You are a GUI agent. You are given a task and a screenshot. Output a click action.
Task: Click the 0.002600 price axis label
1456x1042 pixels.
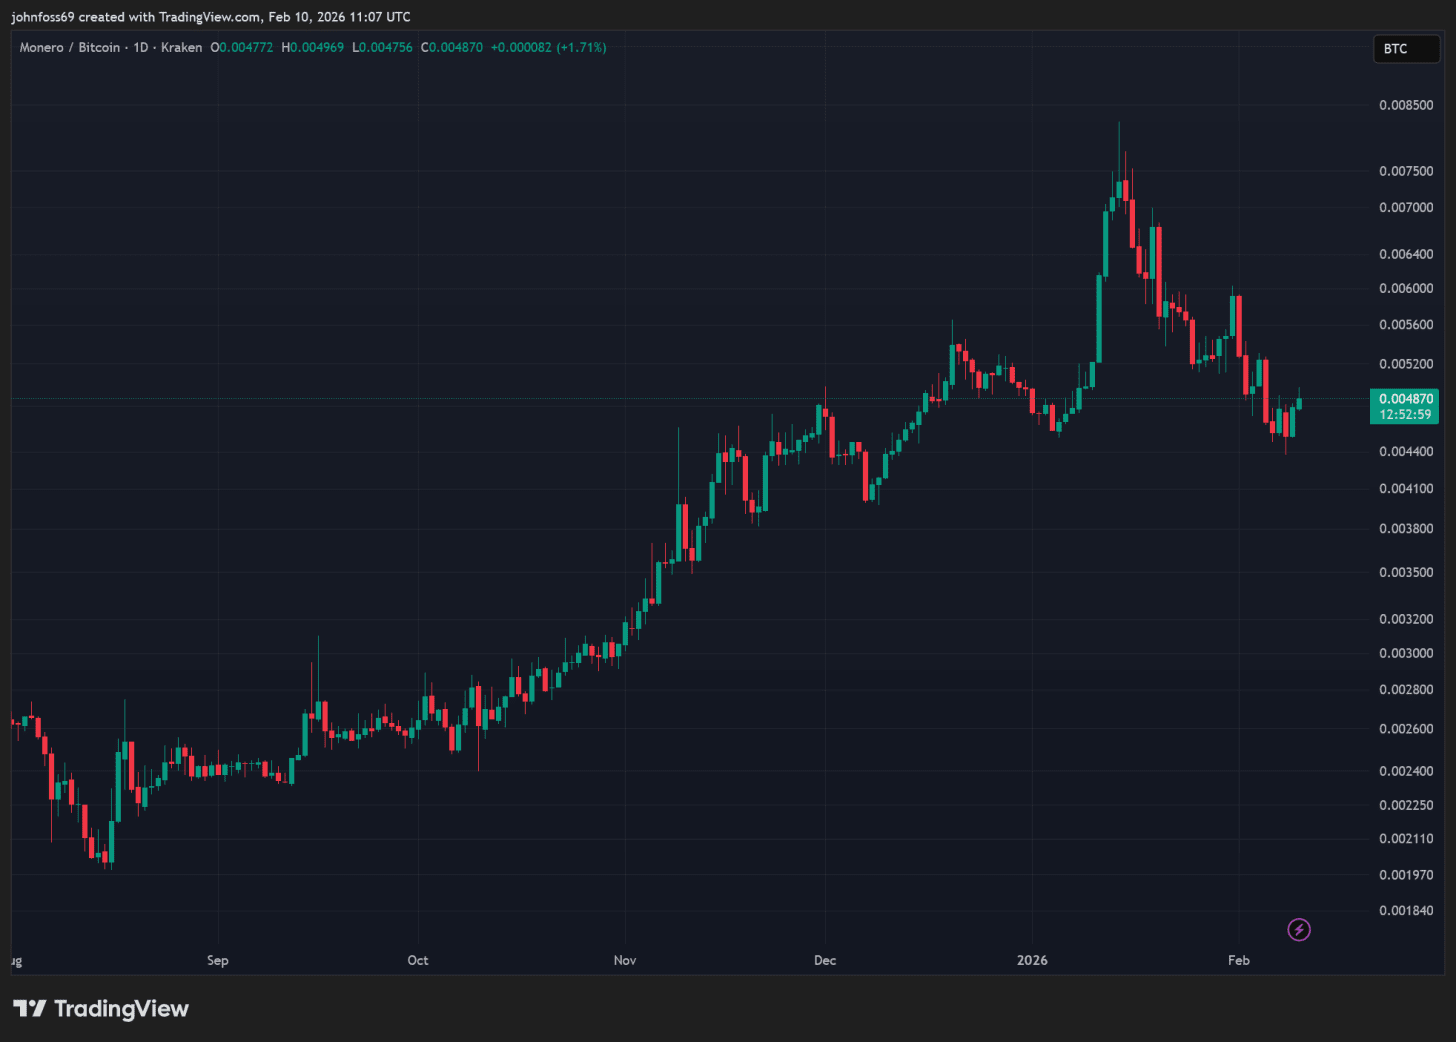tap(1406, 729)
